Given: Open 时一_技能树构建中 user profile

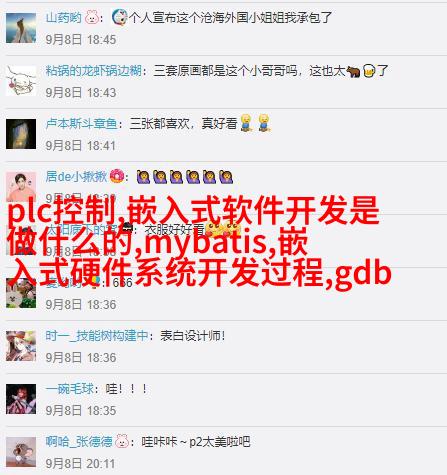Looking at the screenshot, I should coord(97,336).
